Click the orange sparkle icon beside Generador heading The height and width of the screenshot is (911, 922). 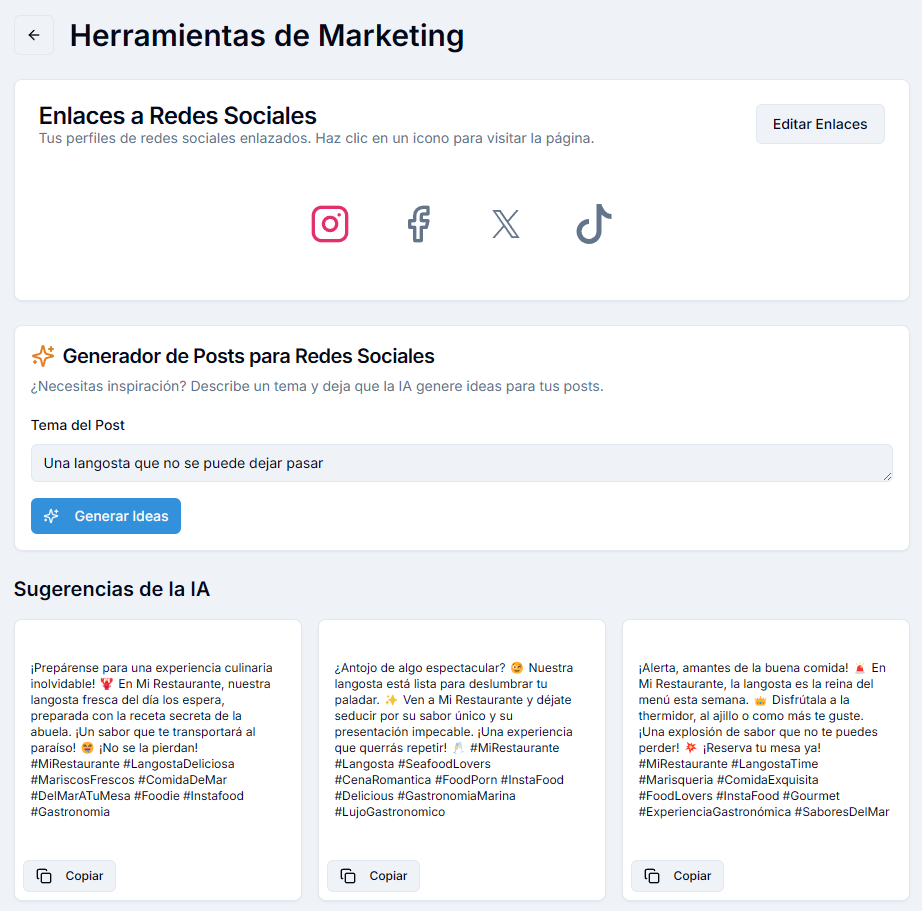(43, 356)
